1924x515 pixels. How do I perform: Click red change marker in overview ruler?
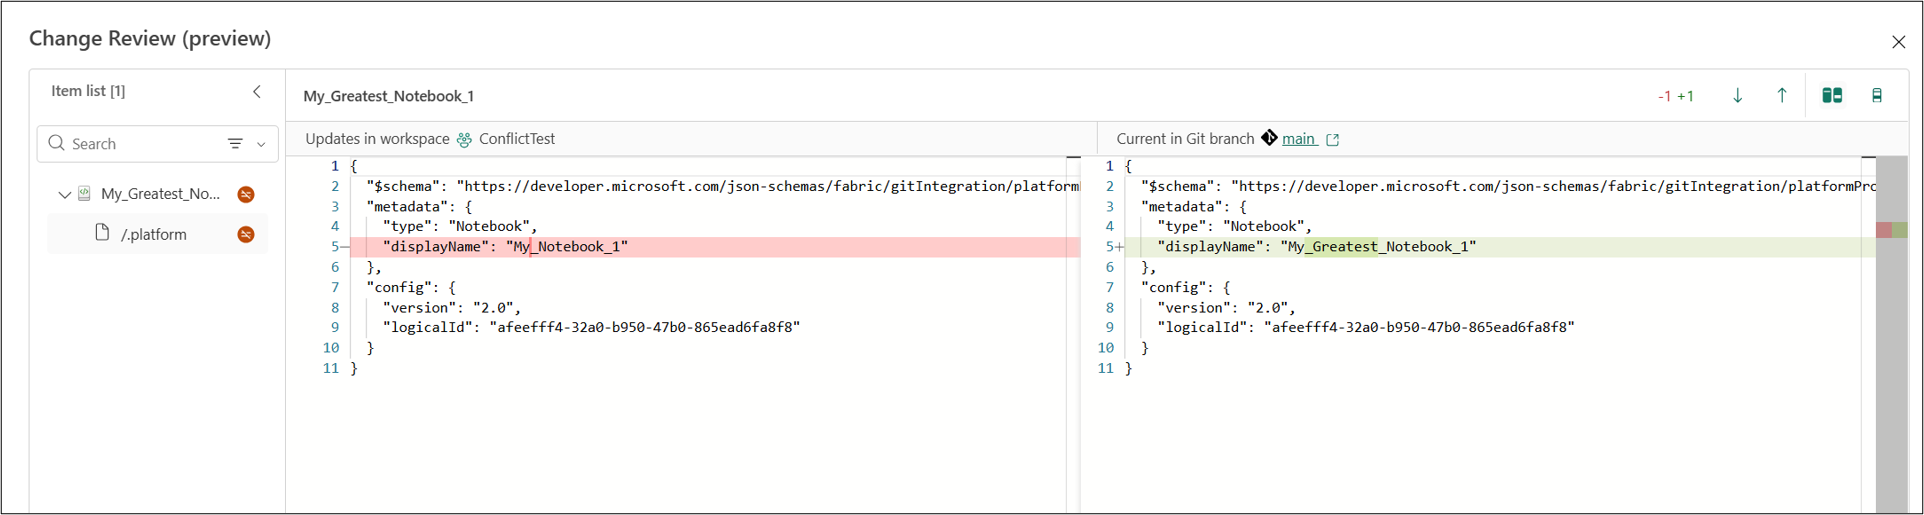point(1884,230)
